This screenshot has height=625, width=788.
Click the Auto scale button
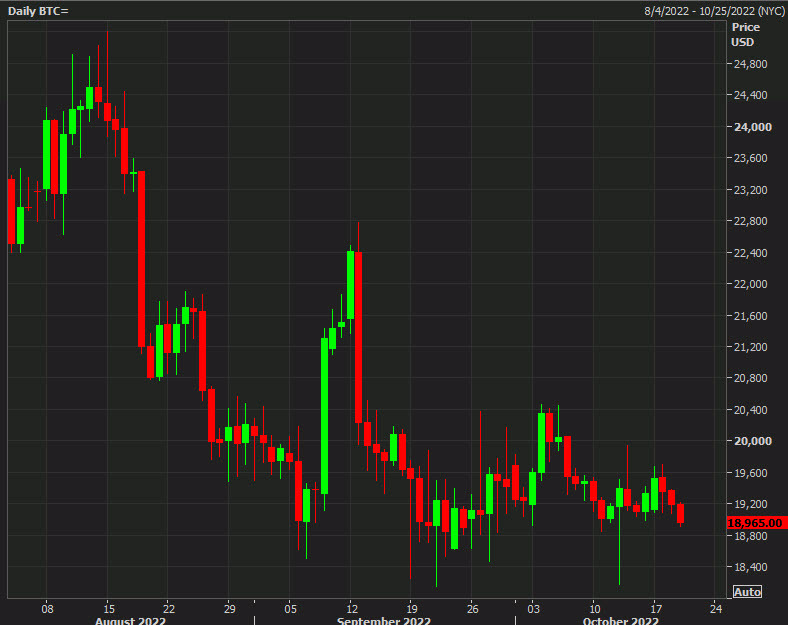point(747,592)
